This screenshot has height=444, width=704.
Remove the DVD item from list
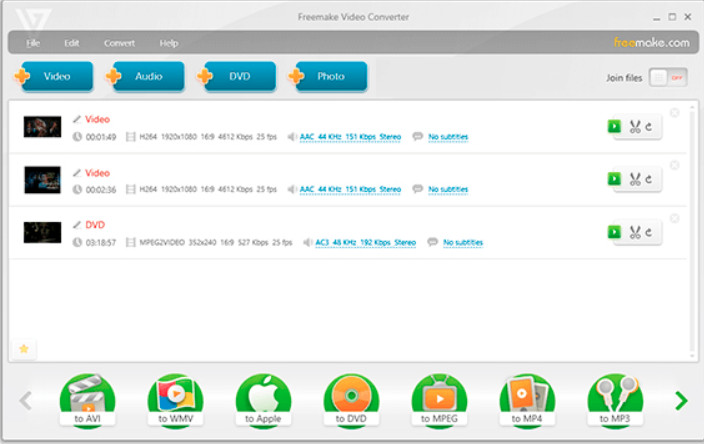coord(674,218)
